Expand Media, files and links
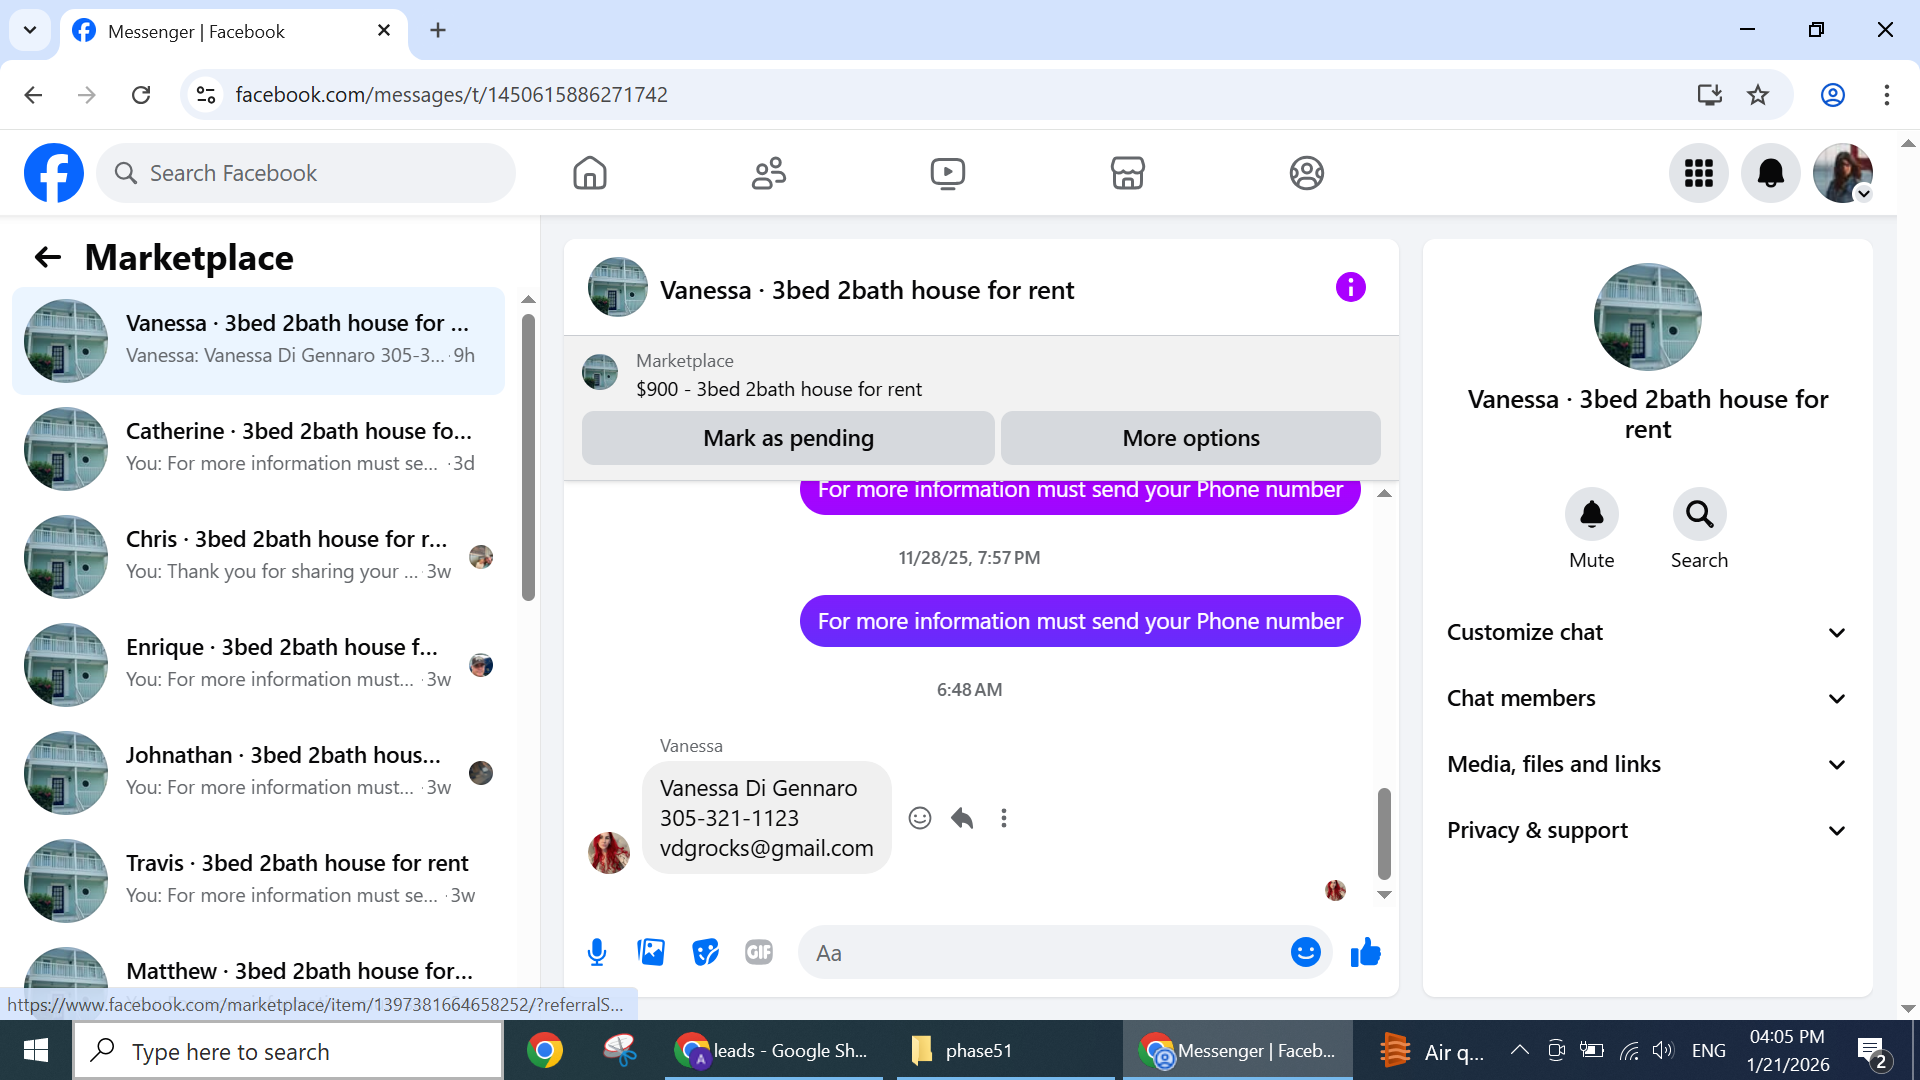Screen dimensions: 1920x1080 point(1647,764)
